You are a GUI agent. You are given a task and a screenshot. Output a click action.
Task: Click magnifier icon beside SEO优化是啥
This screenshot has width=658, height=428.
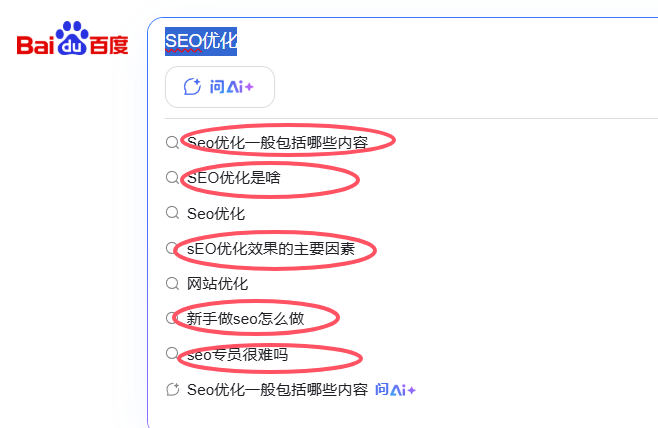pos(172,177)
